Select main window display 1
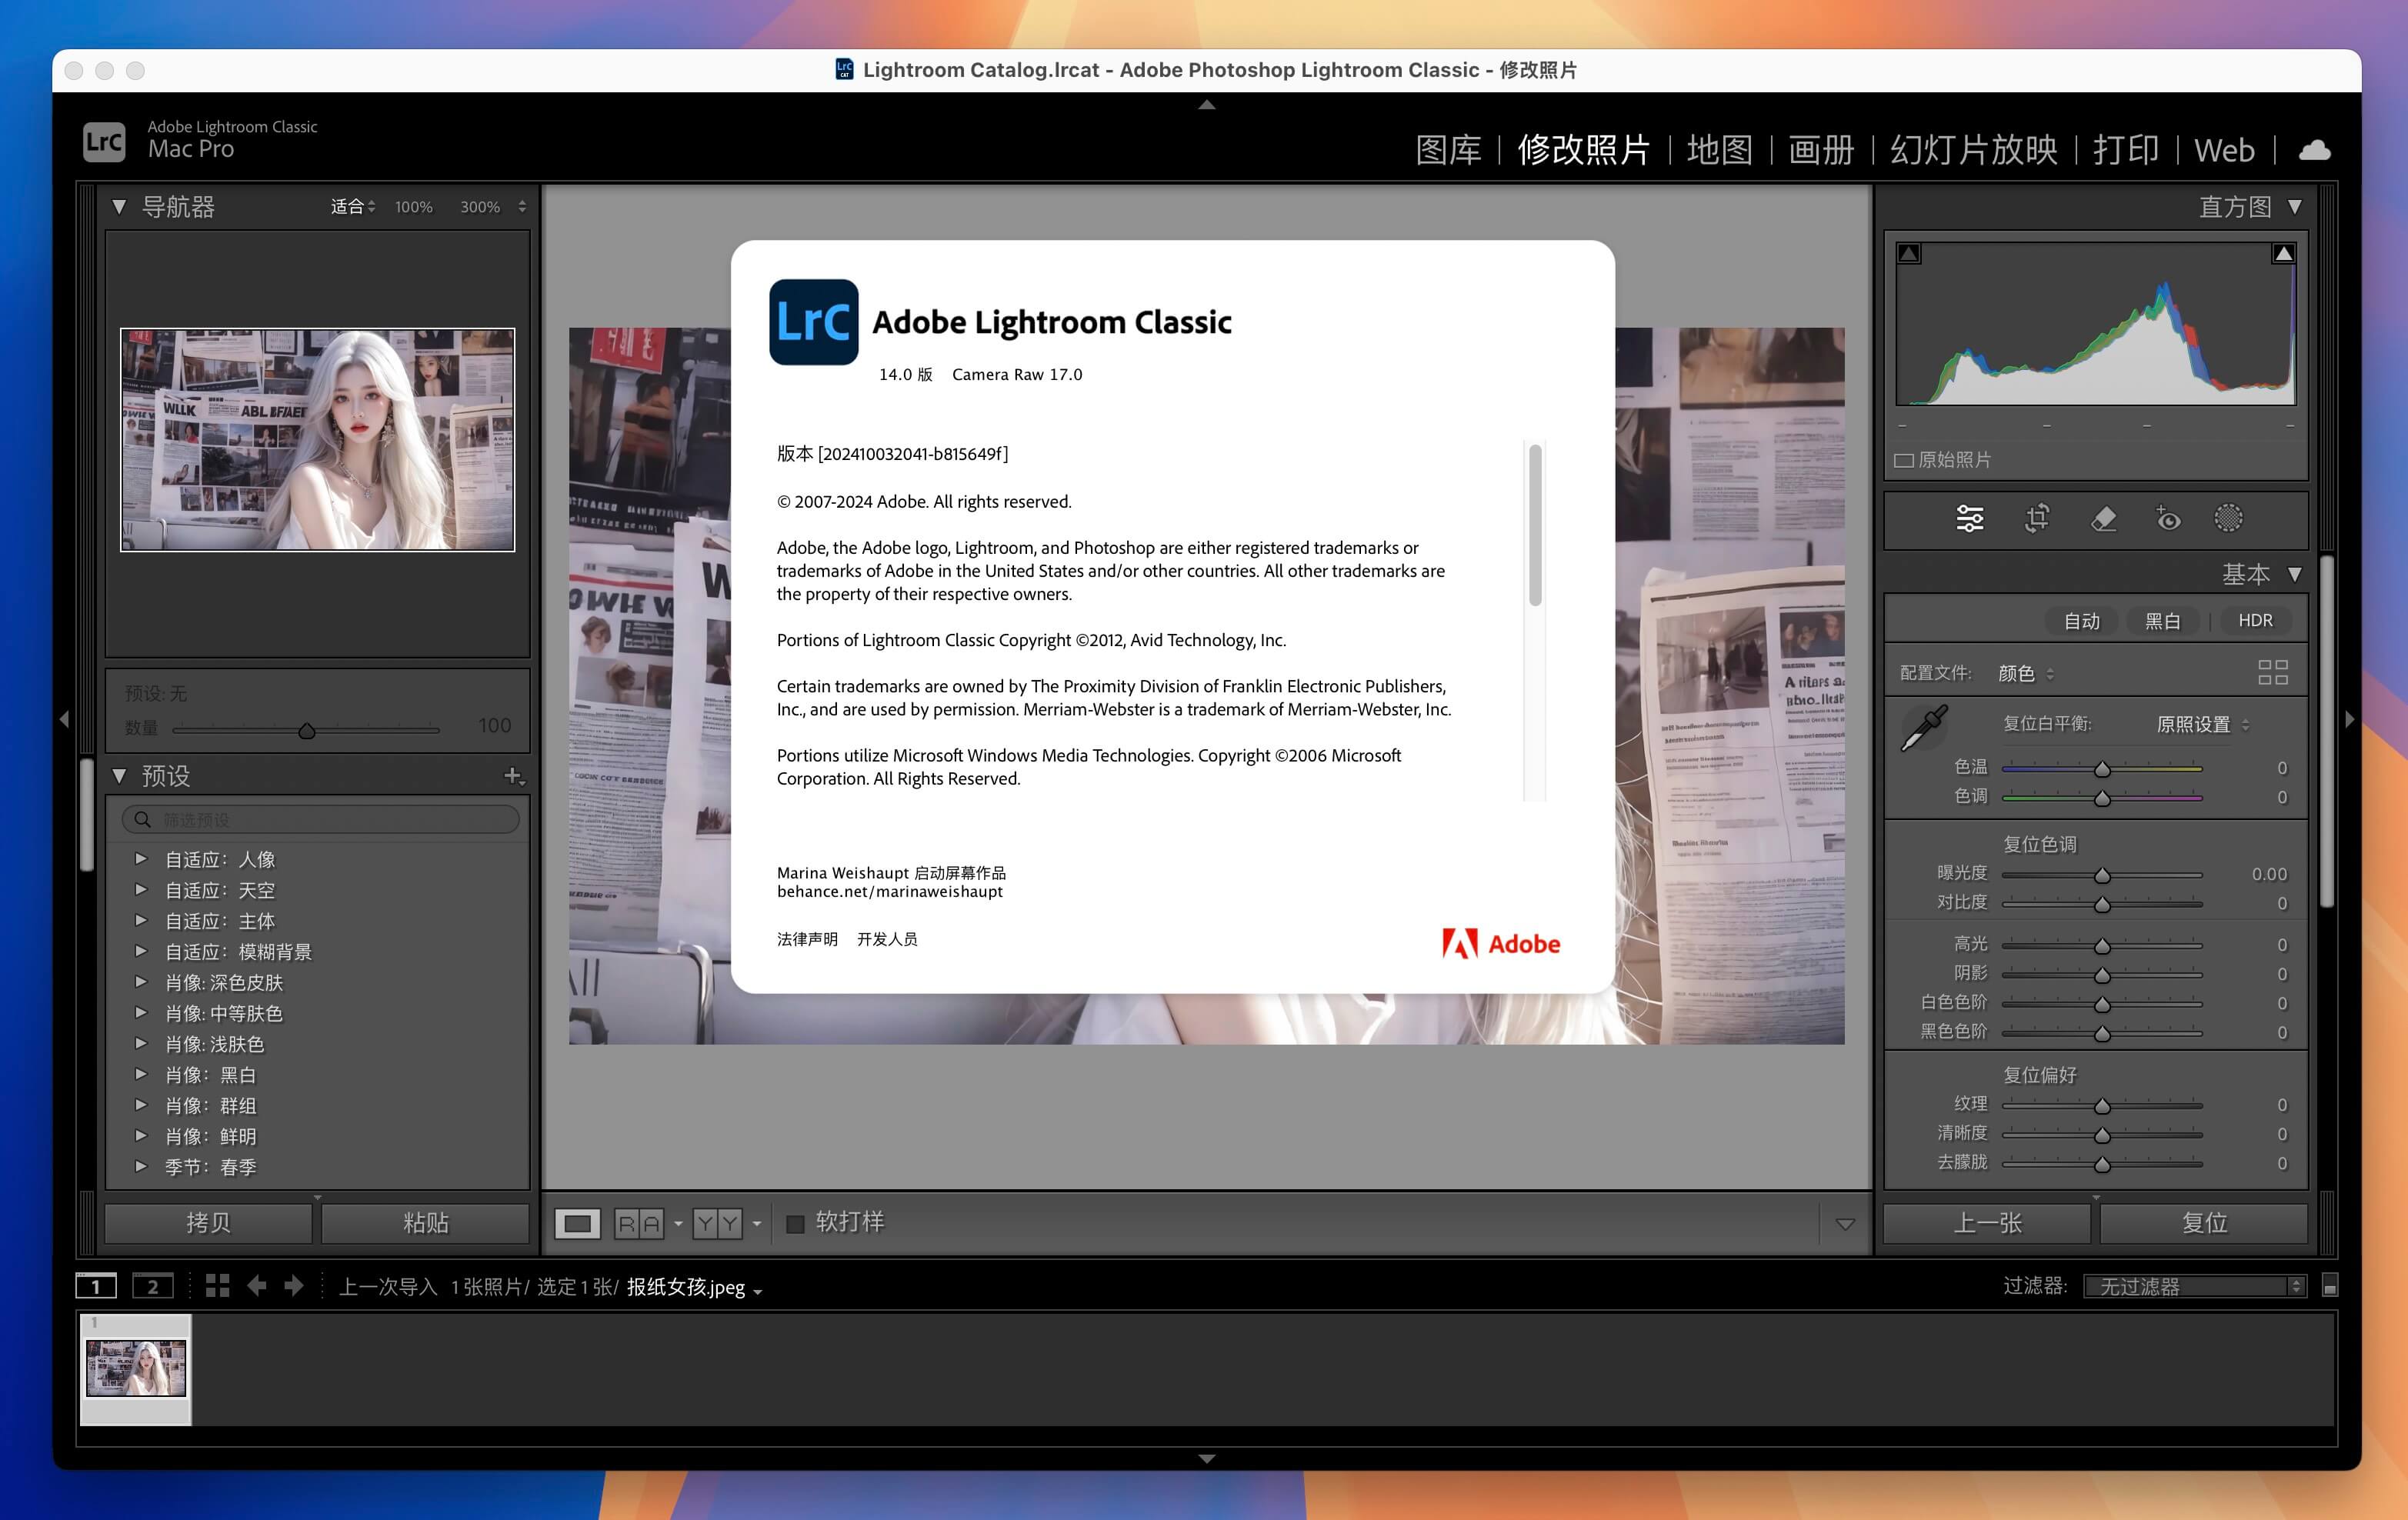 (96, 1286)
